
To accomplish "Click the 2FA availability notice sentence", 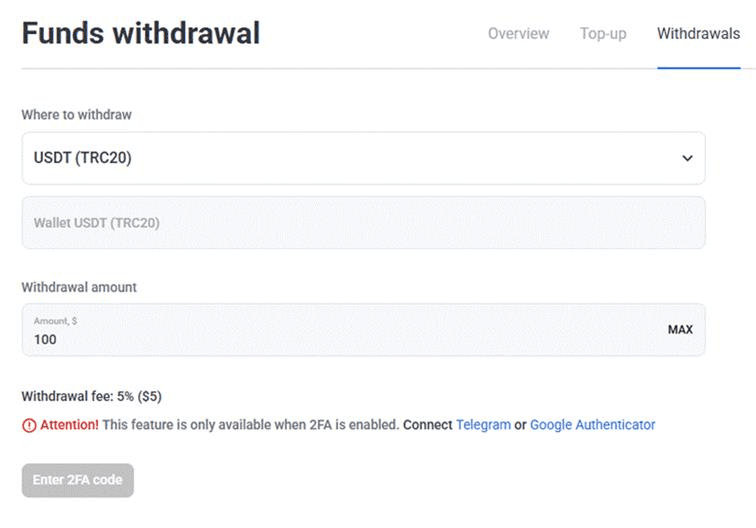I will pos(250,425).
